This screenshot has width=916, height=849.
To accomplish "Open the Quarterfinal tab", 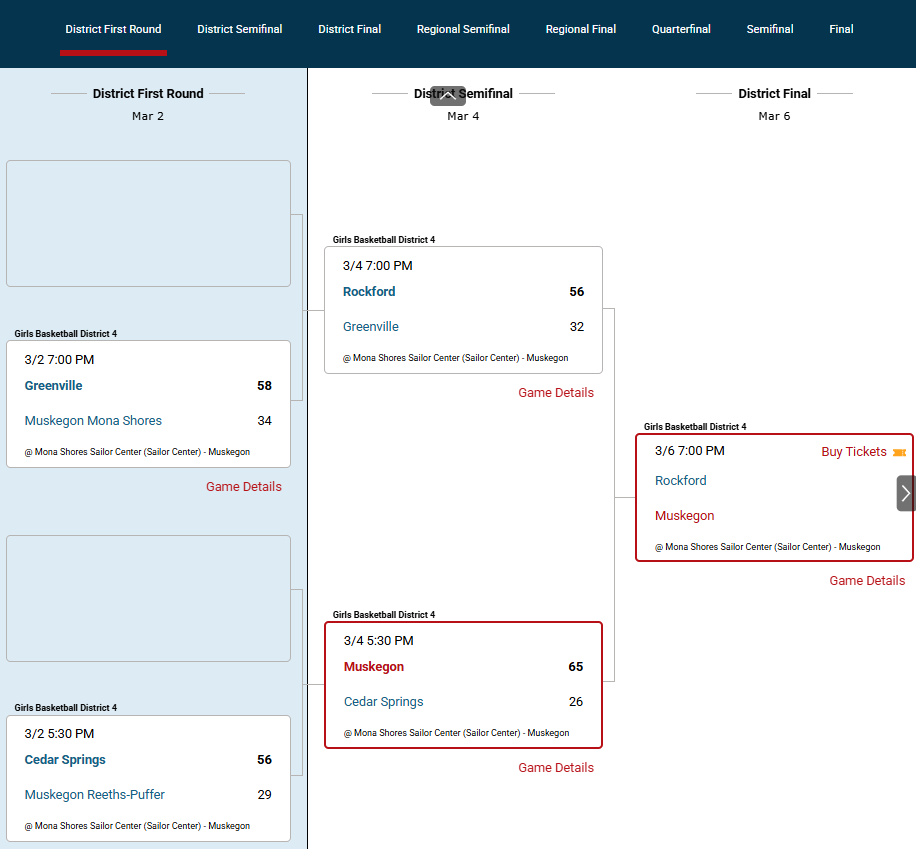I will (681, 29).
